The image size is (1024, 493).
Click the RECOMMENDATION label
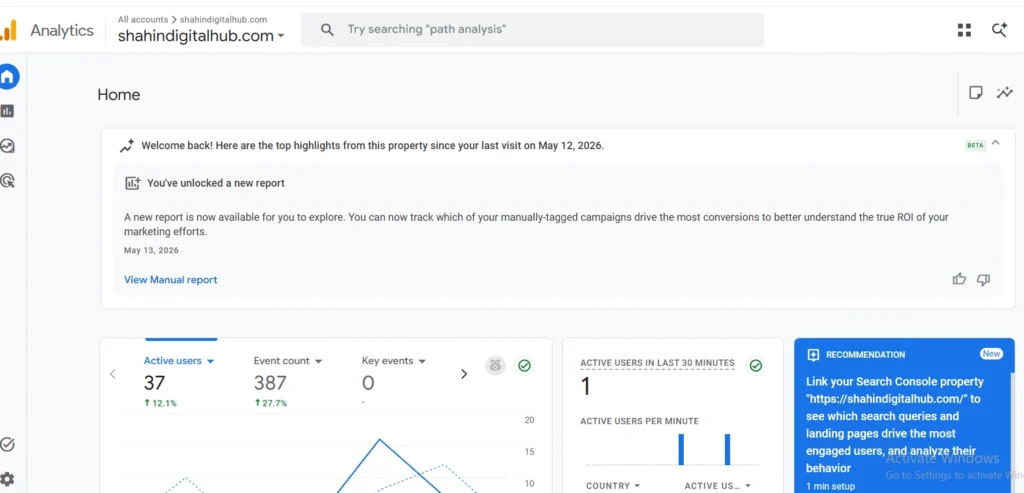coord(865,355)
